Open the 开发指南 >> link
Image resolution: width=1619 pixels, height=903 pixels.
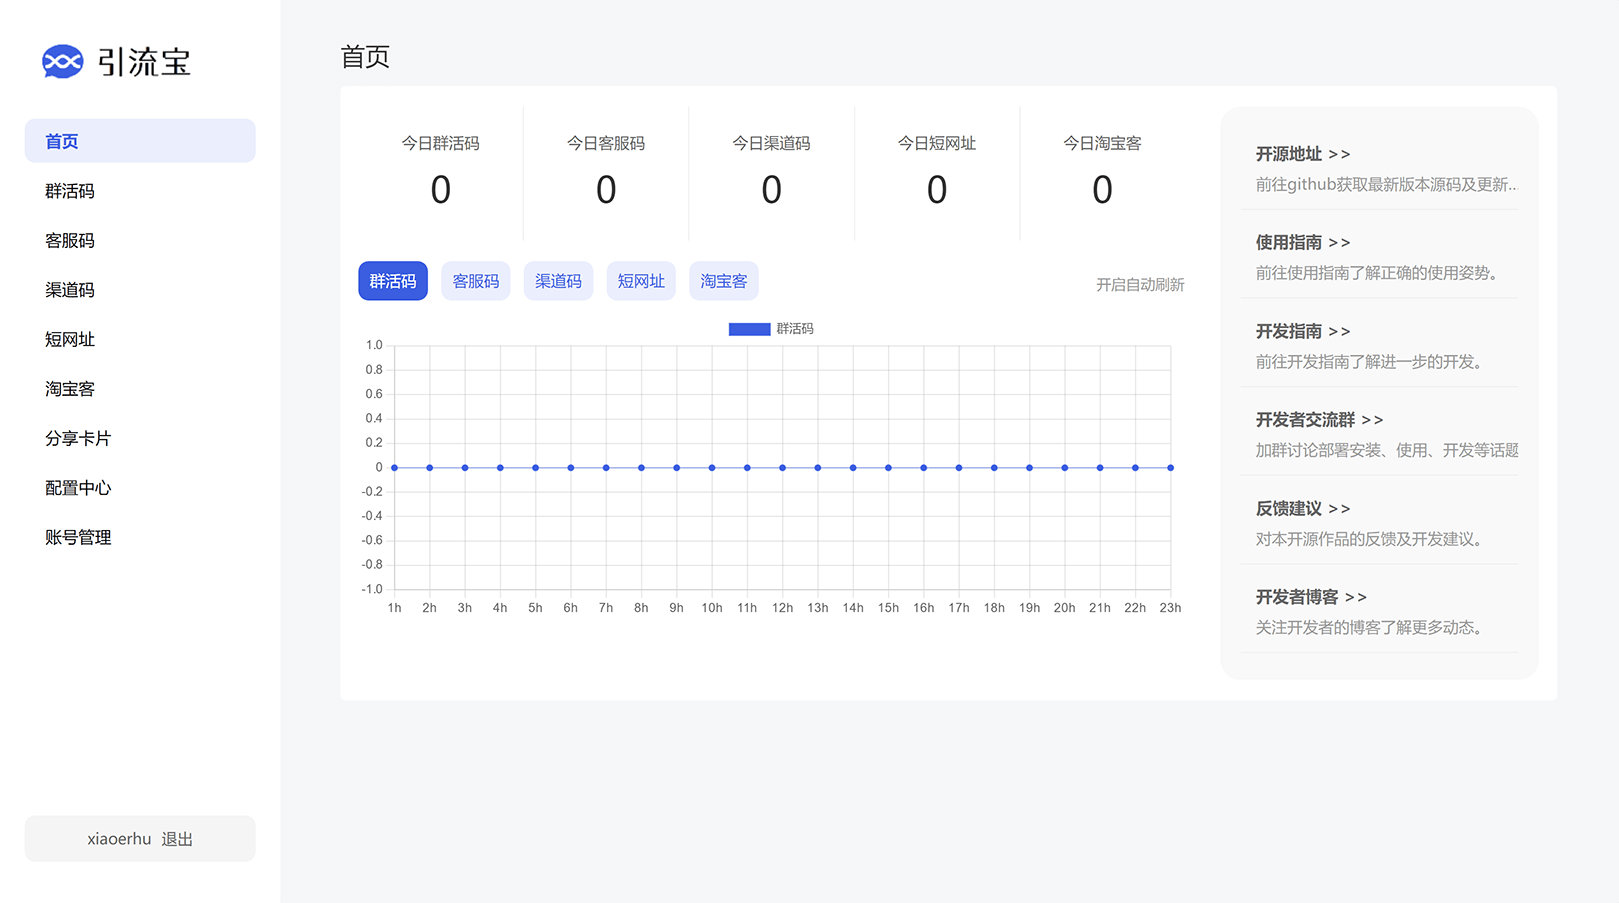(1303, 331)
